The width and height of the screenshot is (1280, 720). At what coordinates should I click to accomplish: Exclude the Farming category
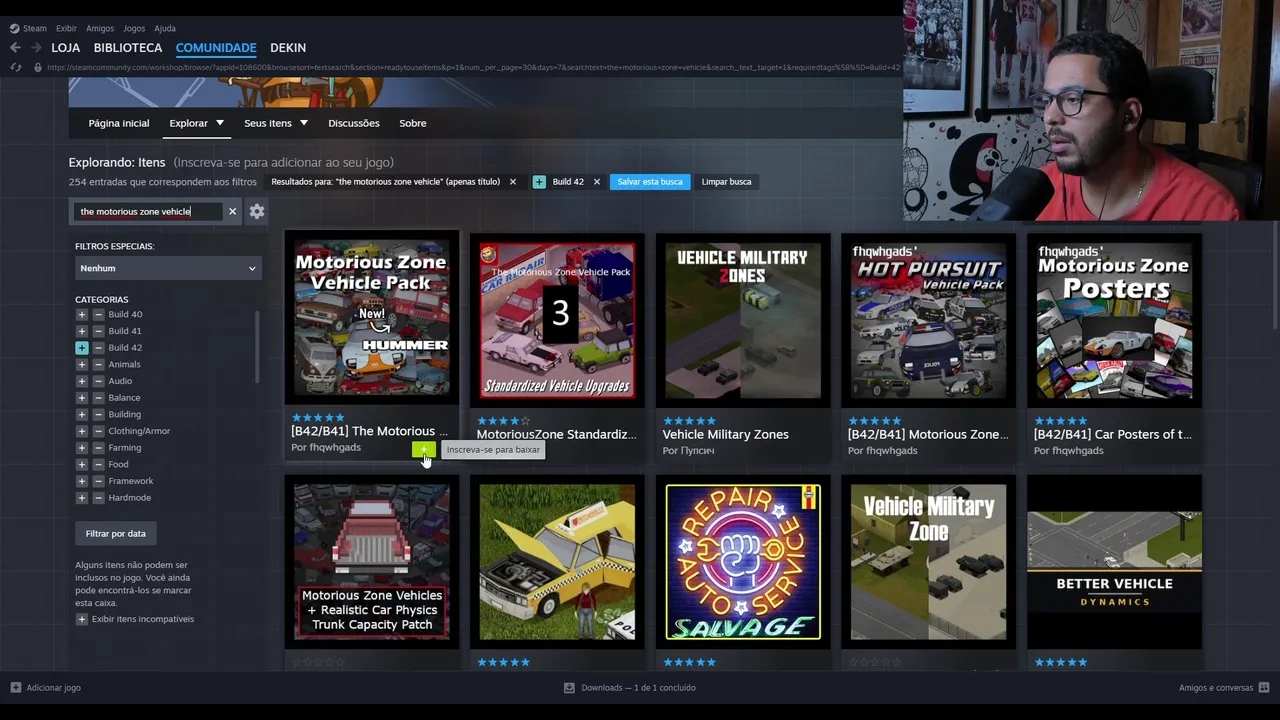(x=98, y=448)
